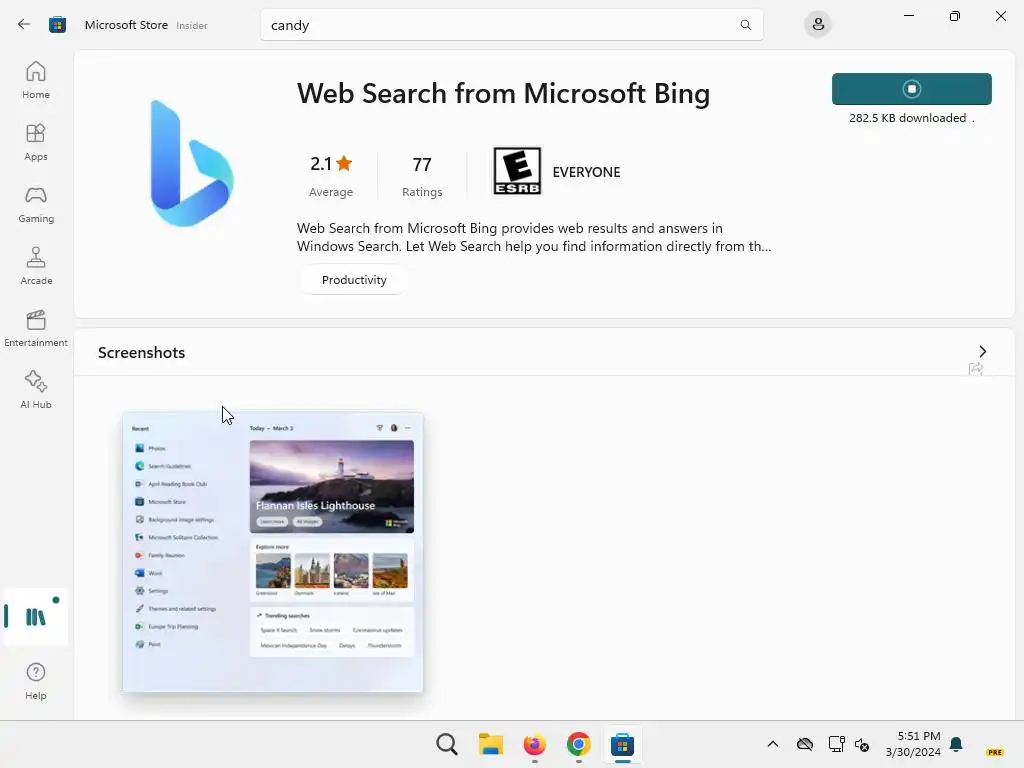Open the Library downloads icon
The image size is (1024, 768).
(36, 617)
